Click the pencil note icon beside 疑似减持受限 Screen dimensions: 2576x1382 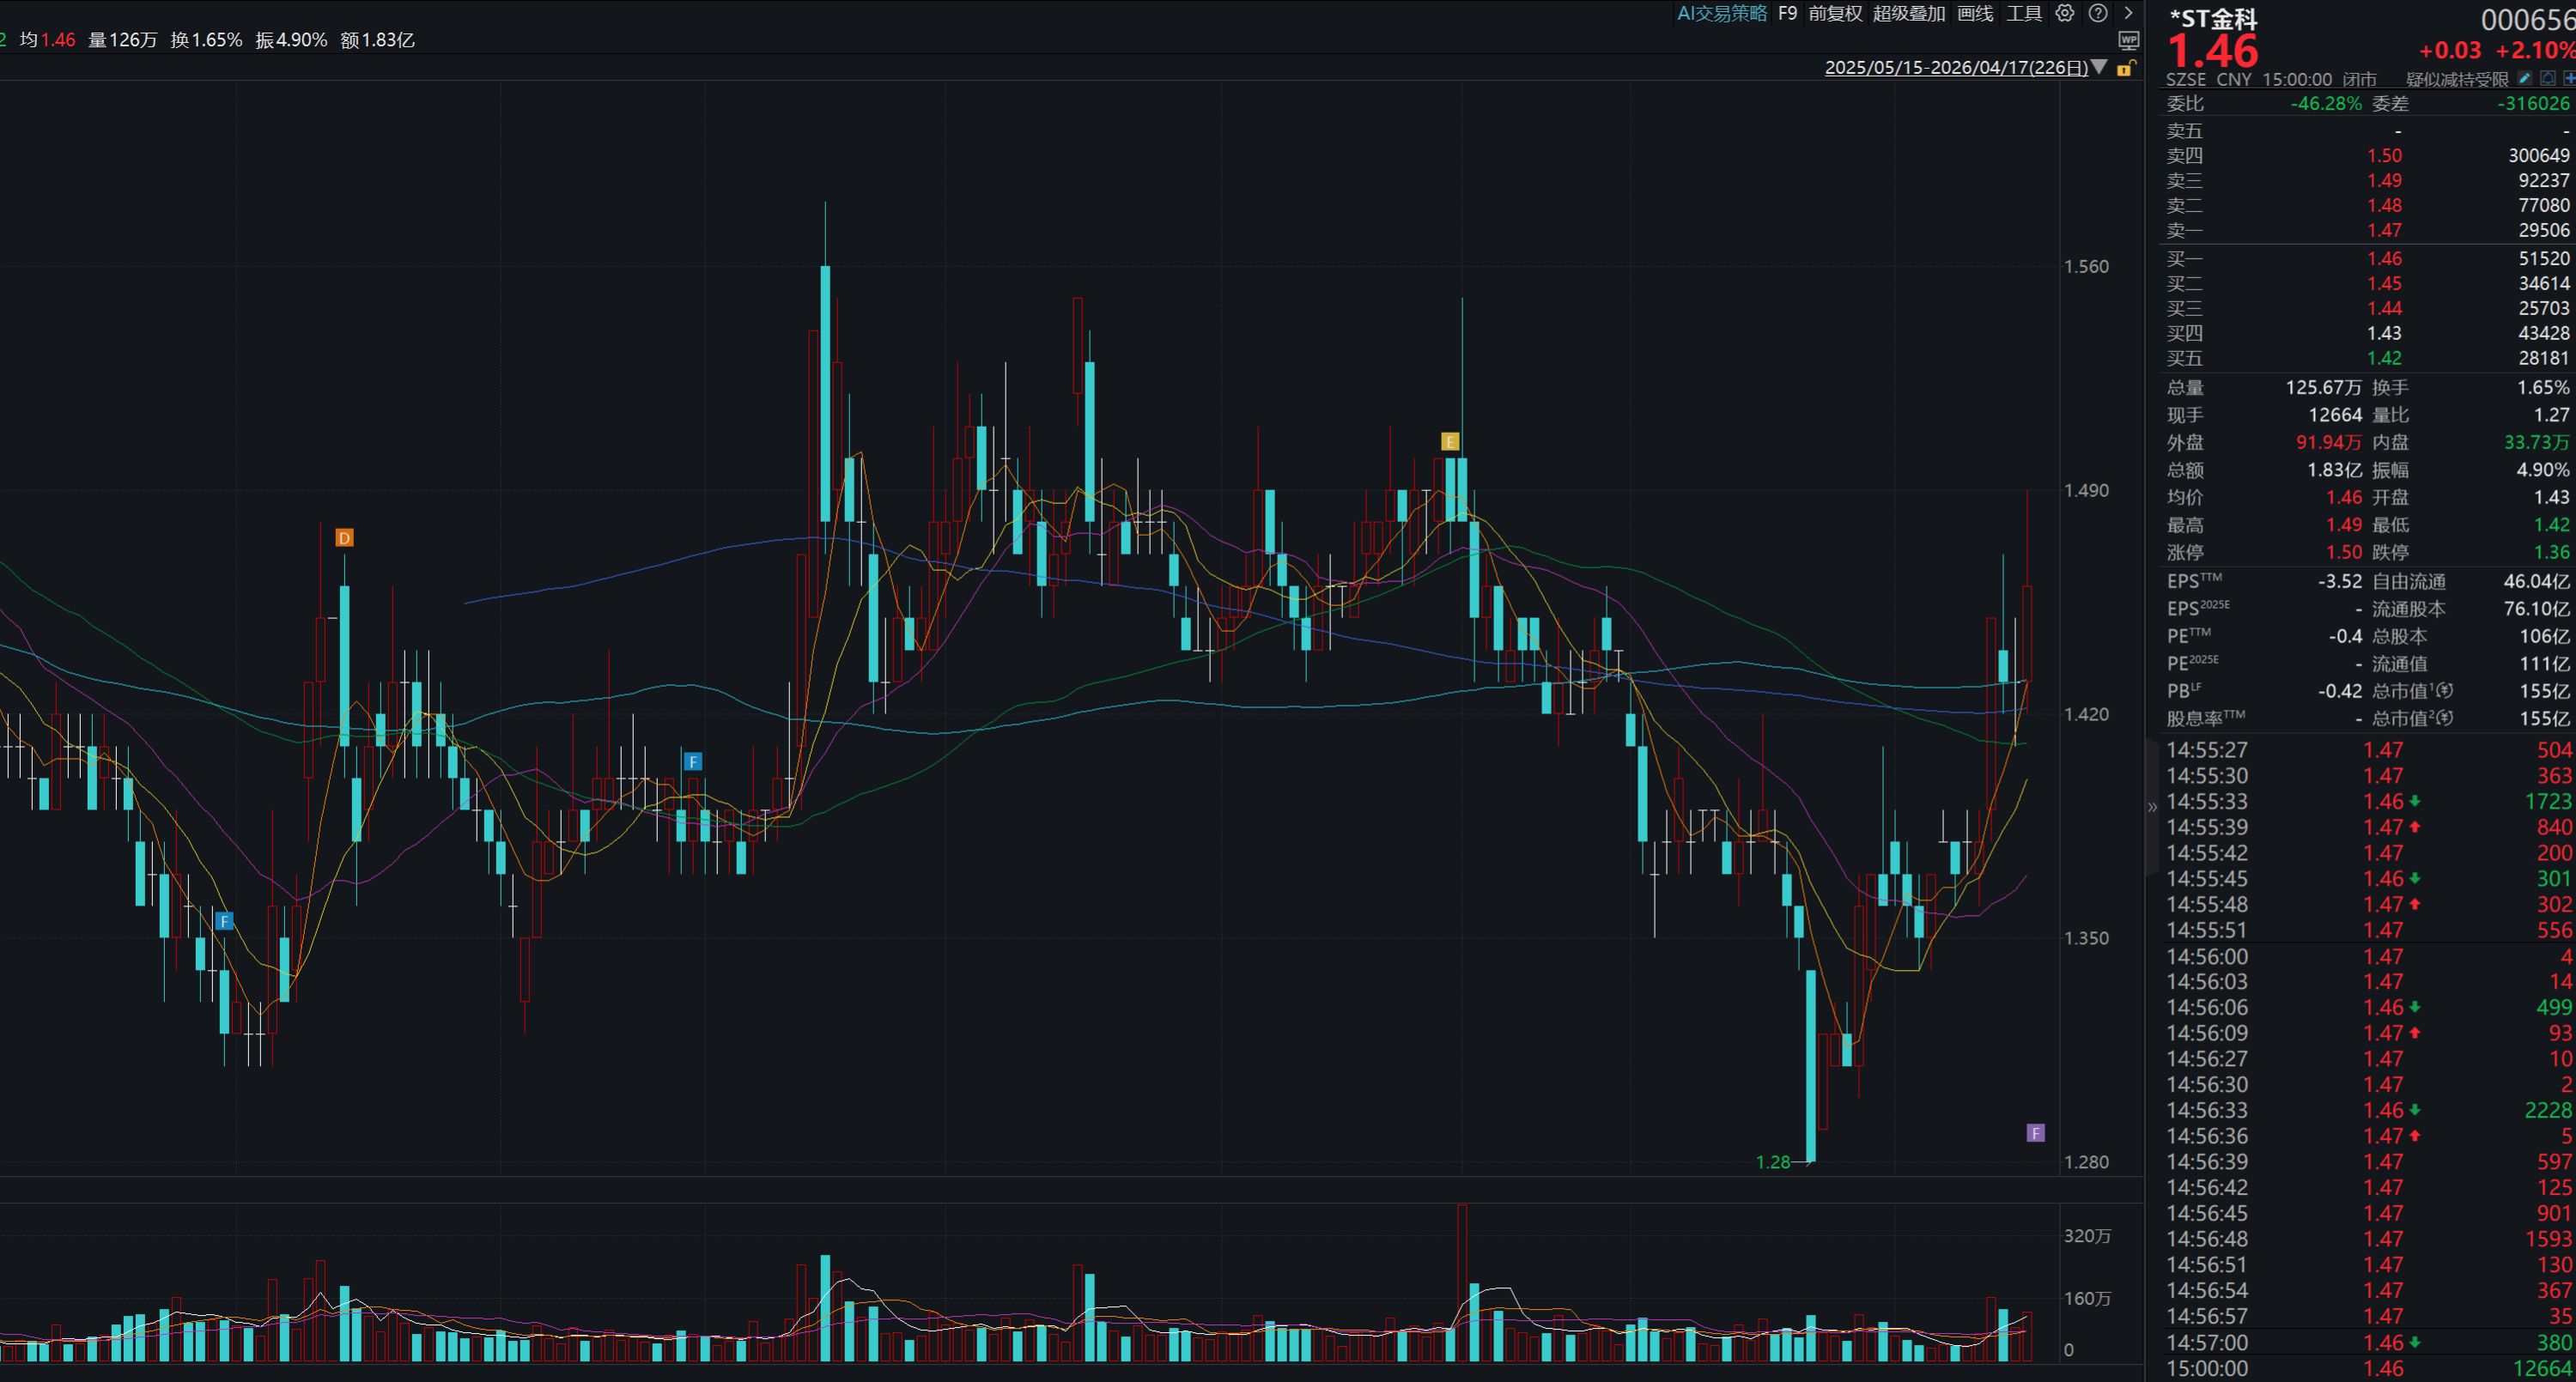2525,78
